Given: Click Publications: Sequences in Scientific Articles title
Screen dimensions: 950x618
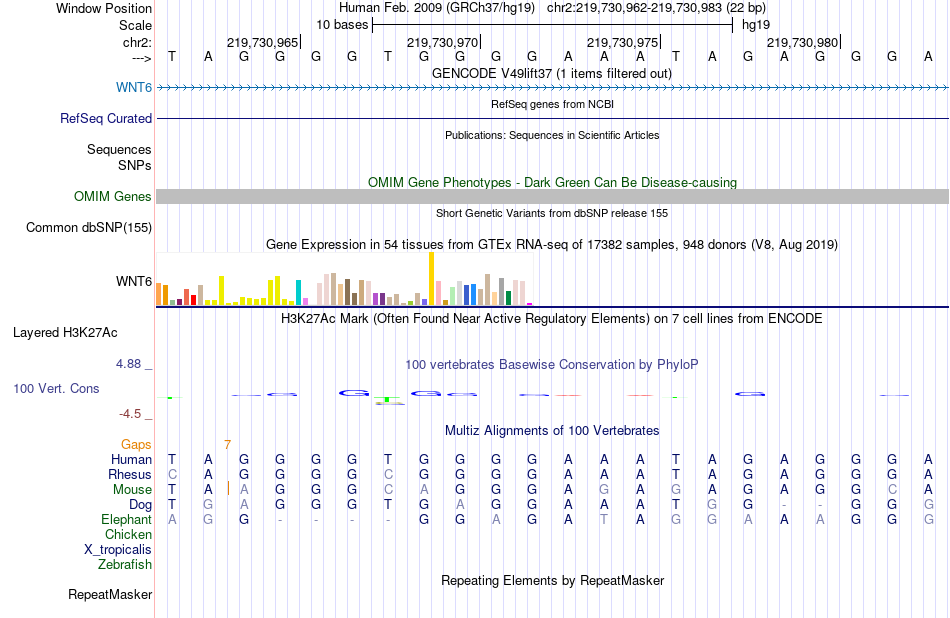Looking at the screenshot, I should tap(552, 135).
